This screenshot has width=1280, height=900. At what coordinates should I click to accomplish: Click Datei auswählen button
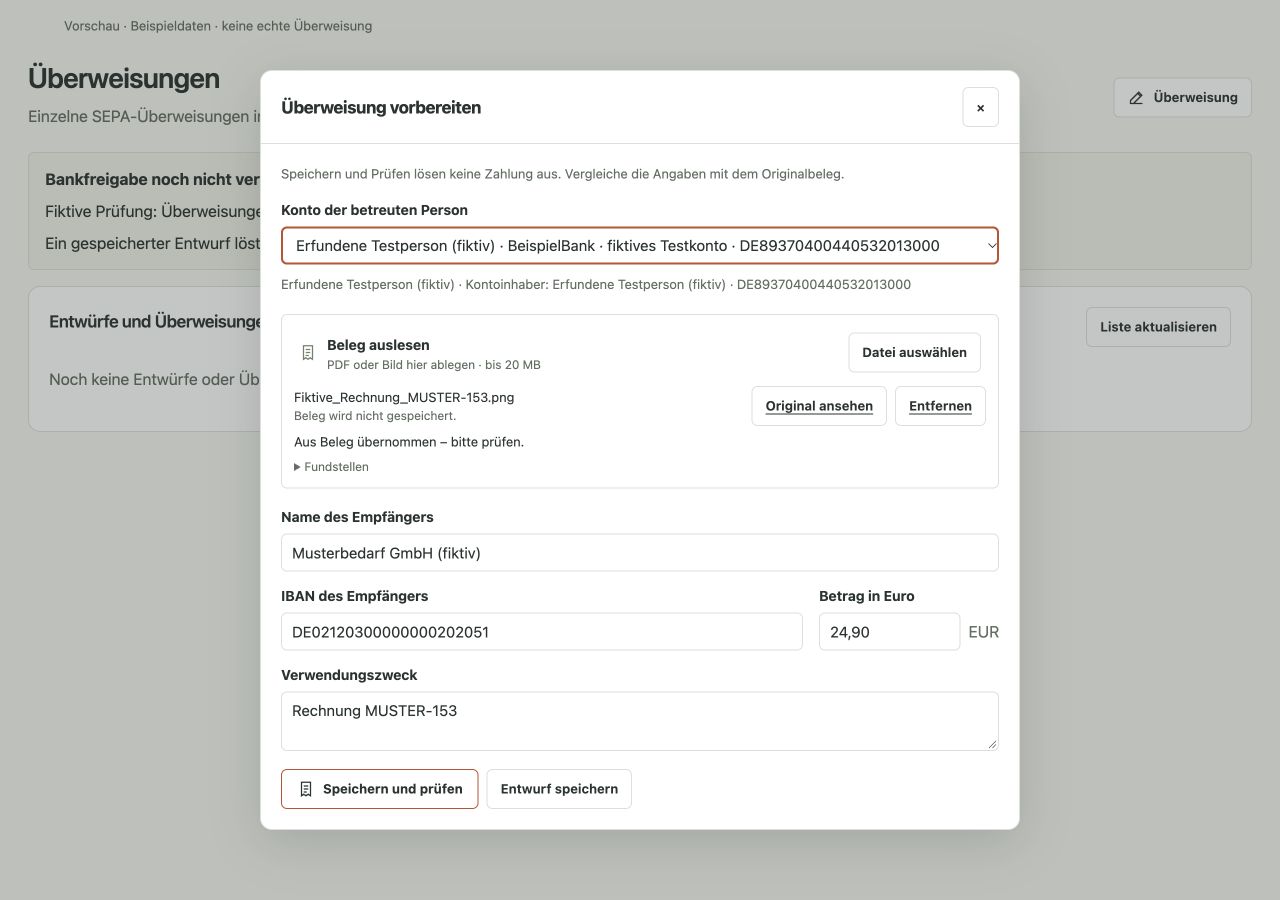tap(914, 352)
